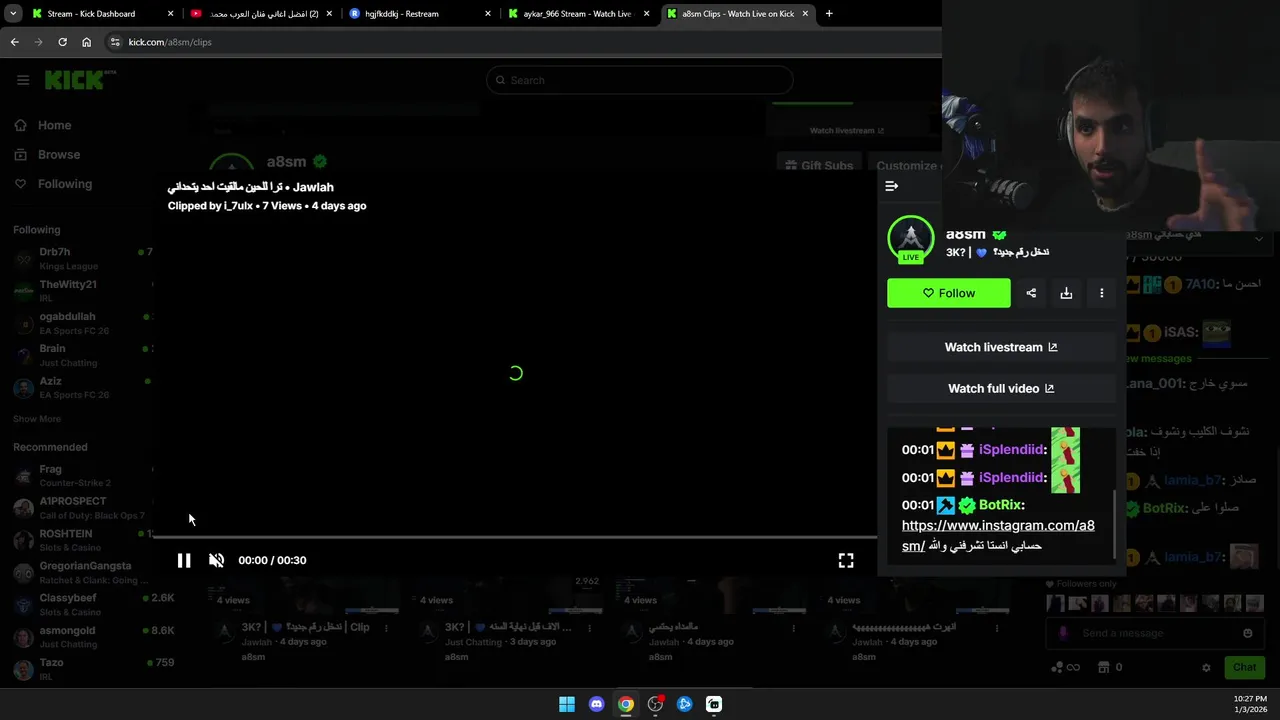1280x720 pixels.
Task: Expand Show More followed channels
Action: [37, 419]
